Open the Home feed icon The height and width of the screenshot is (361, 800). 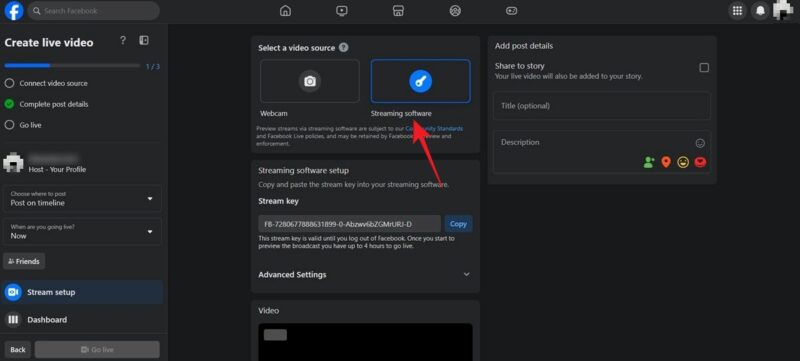[x=286, y=11]
